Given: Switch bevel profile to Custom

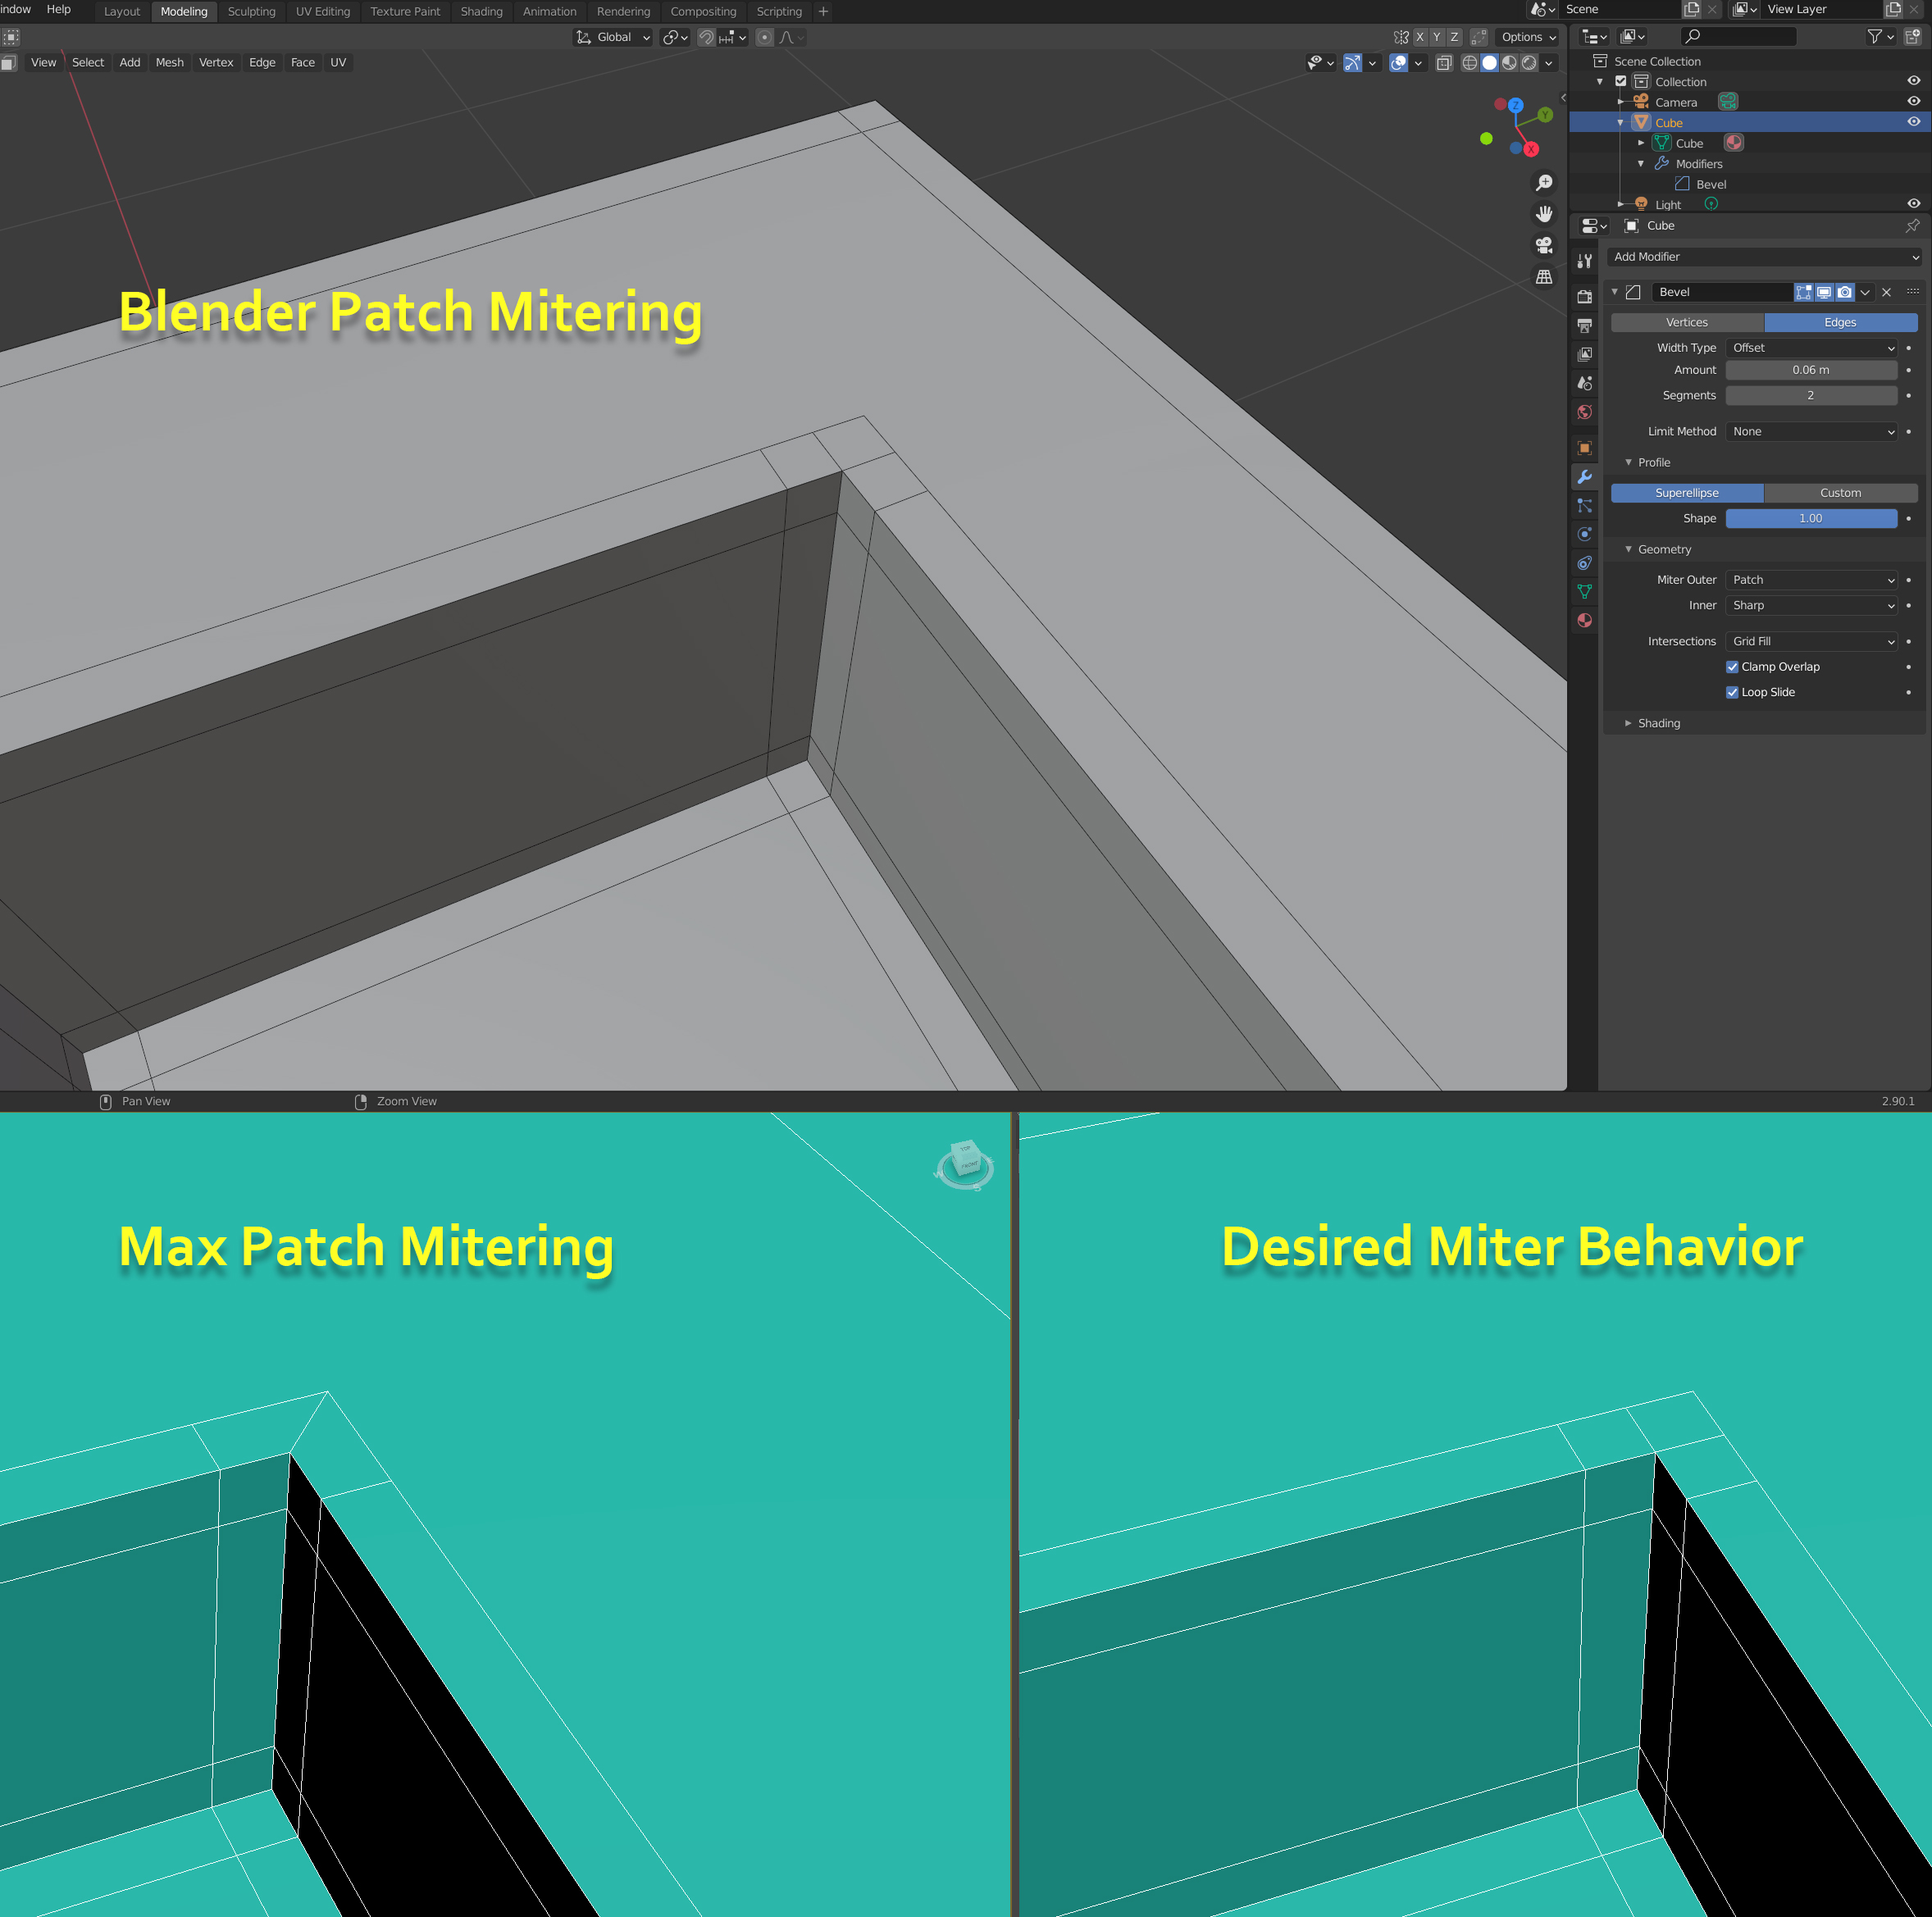Looking at the screenshot, I should coord(1841,492).
